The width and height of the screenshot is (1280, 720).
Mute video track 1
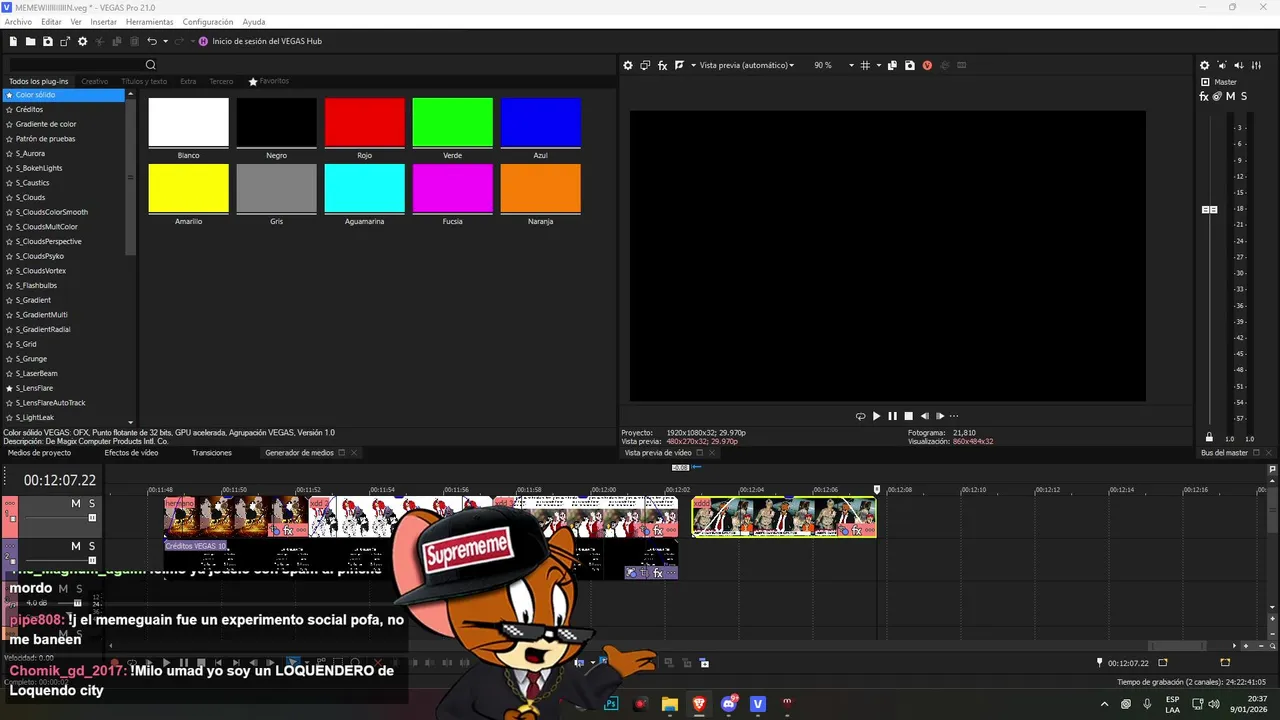point(75,503)
